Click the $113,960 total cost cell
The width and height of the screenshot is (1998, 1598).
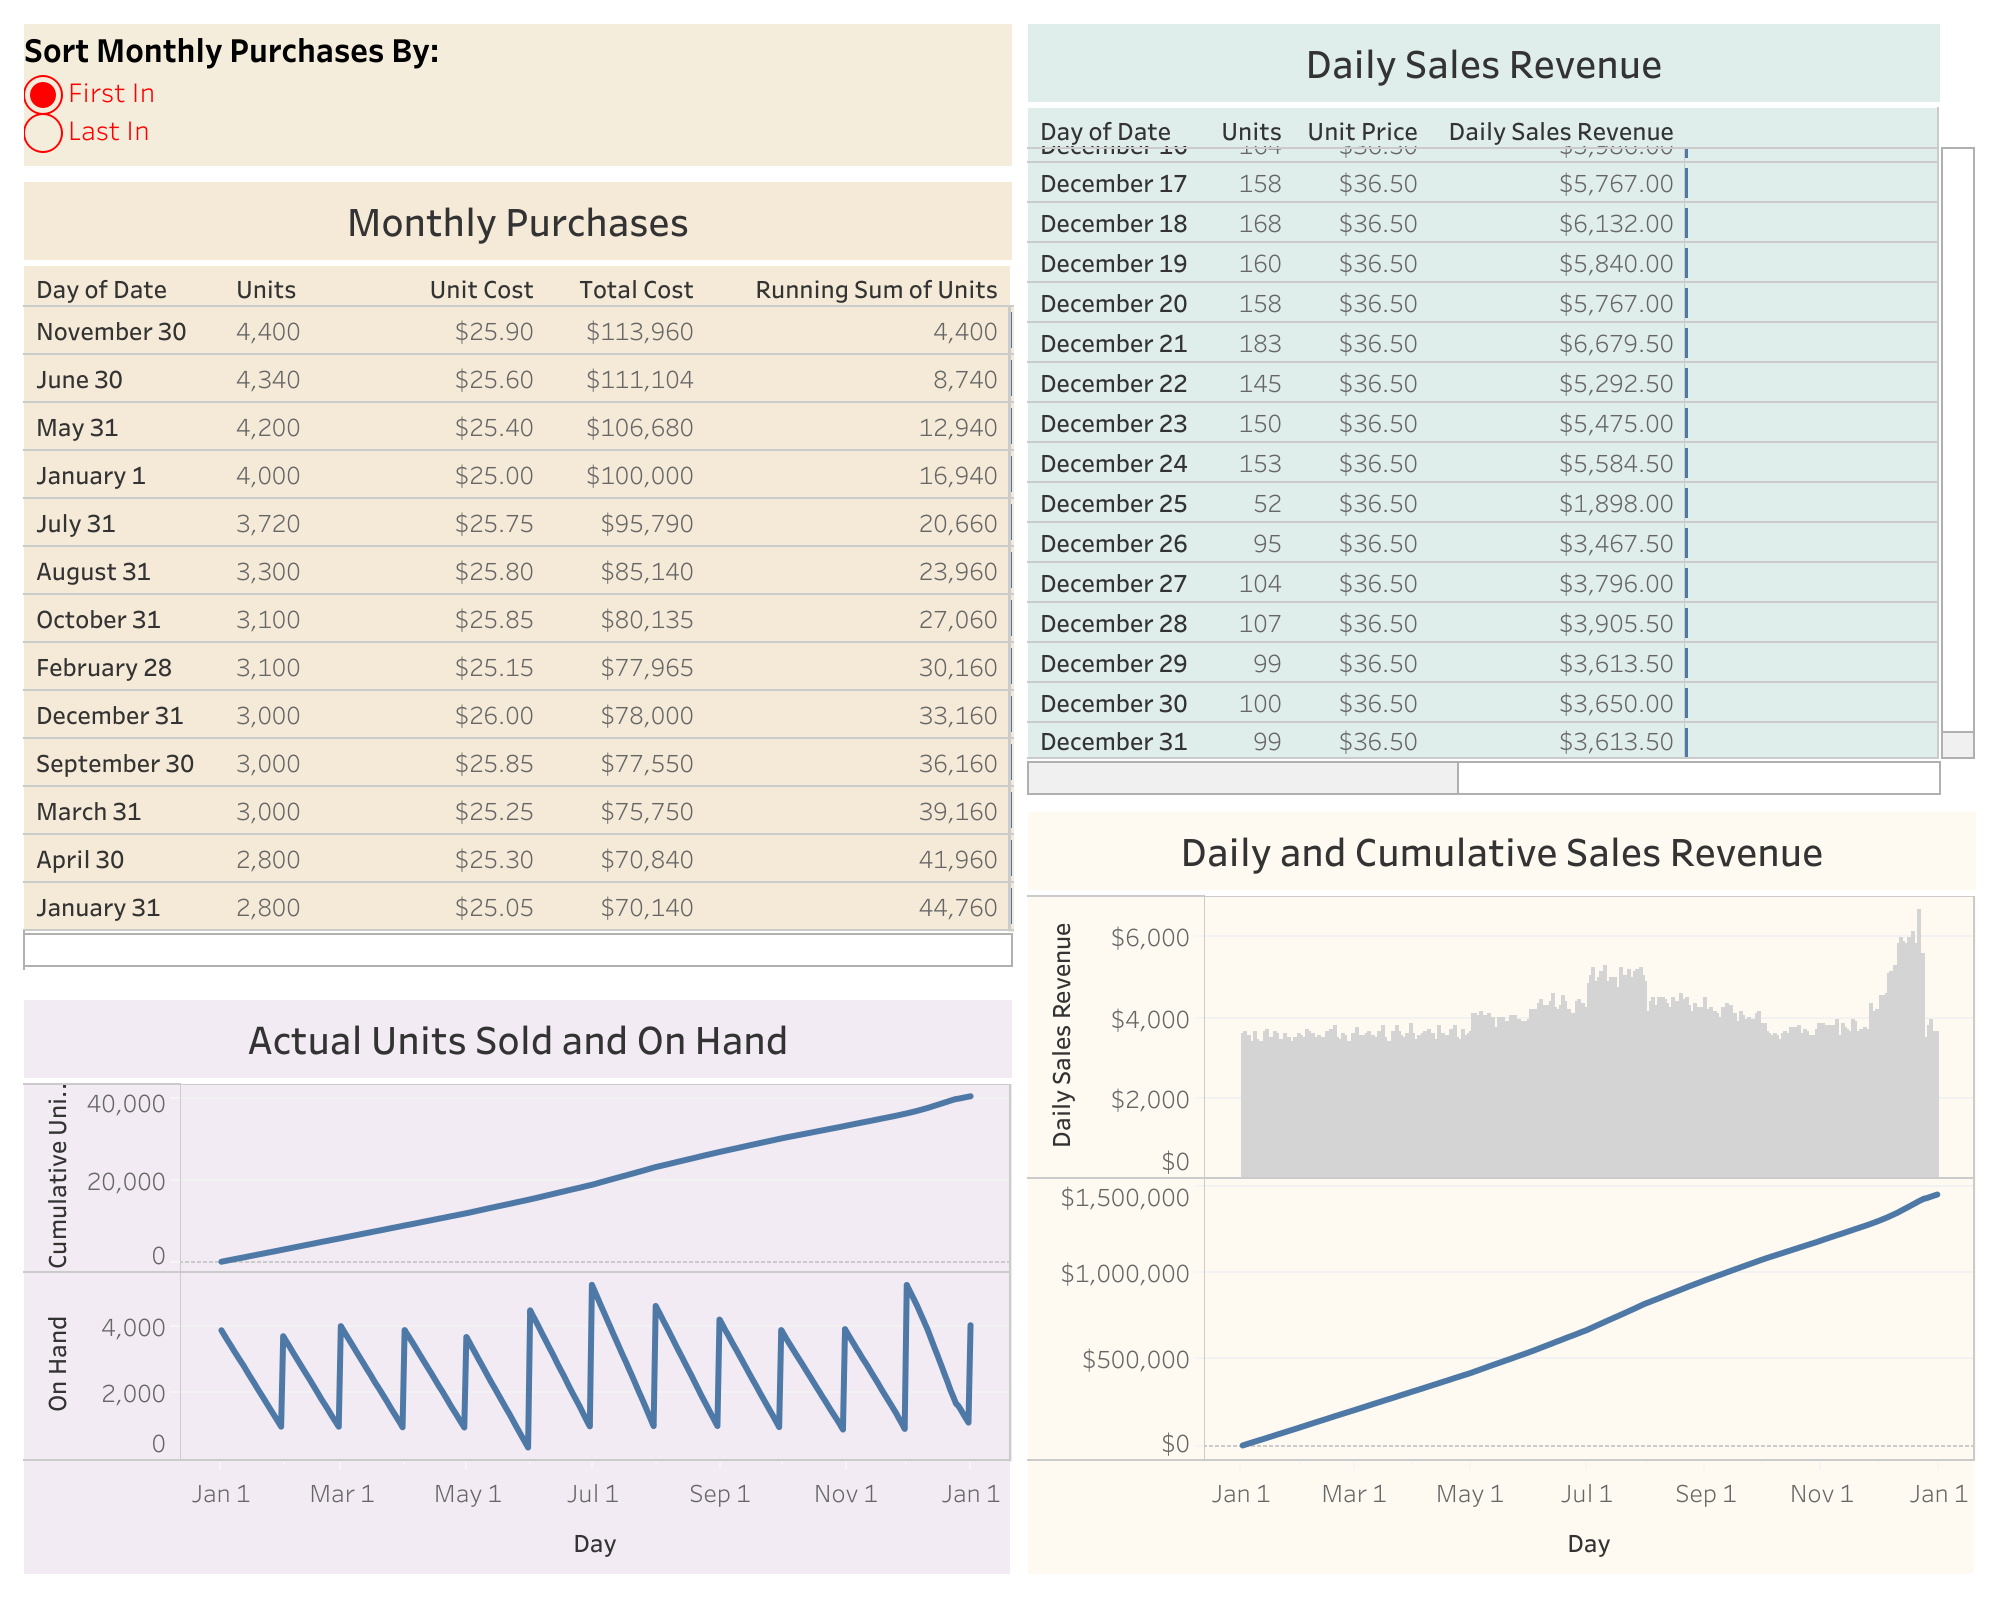(x=639, y=332)
